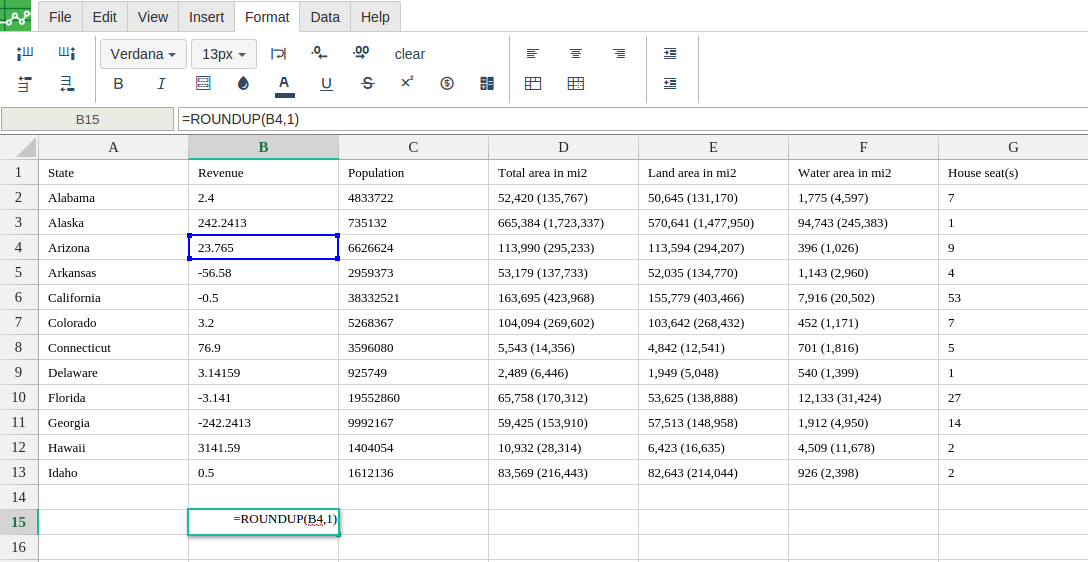
Task: Click the text wrap icon
Action: click(279, 54)
